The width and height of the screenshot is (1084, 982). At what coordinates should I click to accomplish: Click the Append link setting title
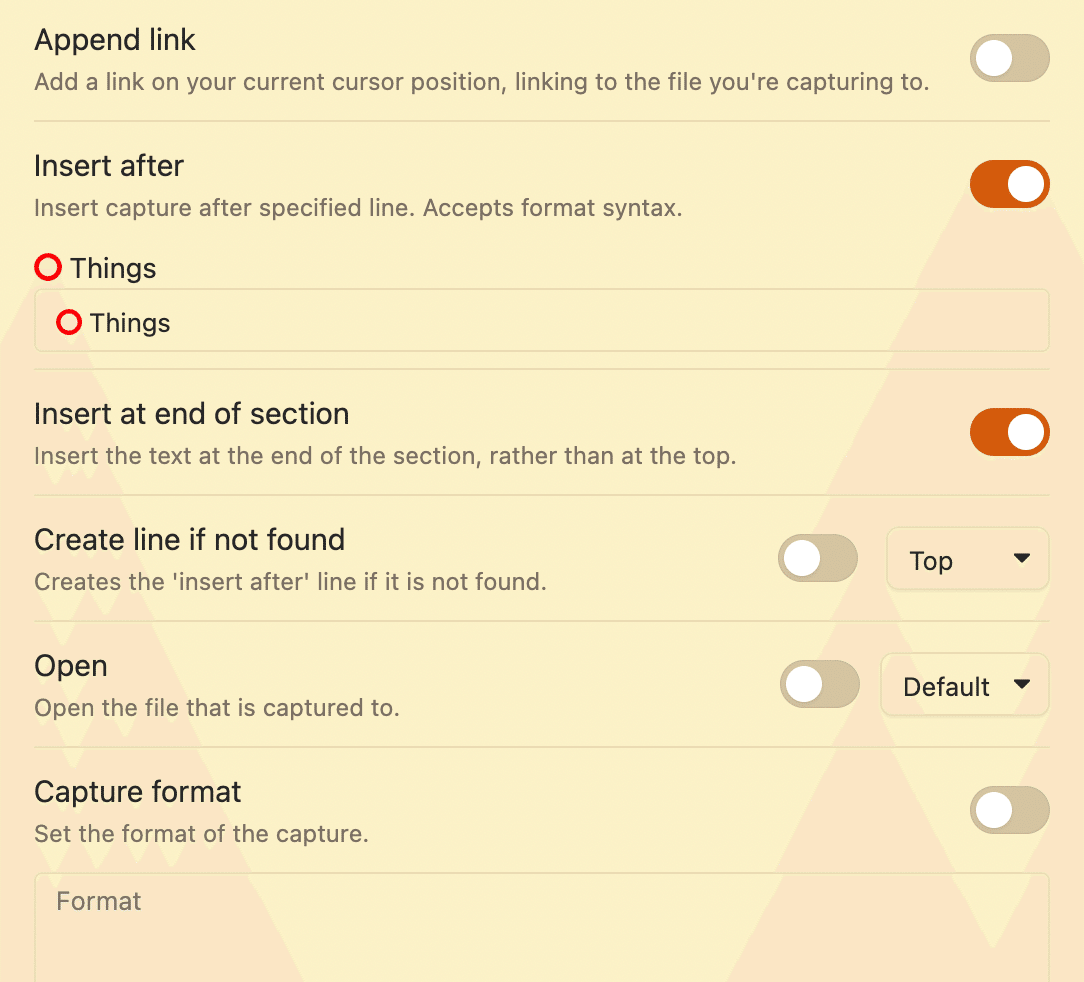click(115, 40)
